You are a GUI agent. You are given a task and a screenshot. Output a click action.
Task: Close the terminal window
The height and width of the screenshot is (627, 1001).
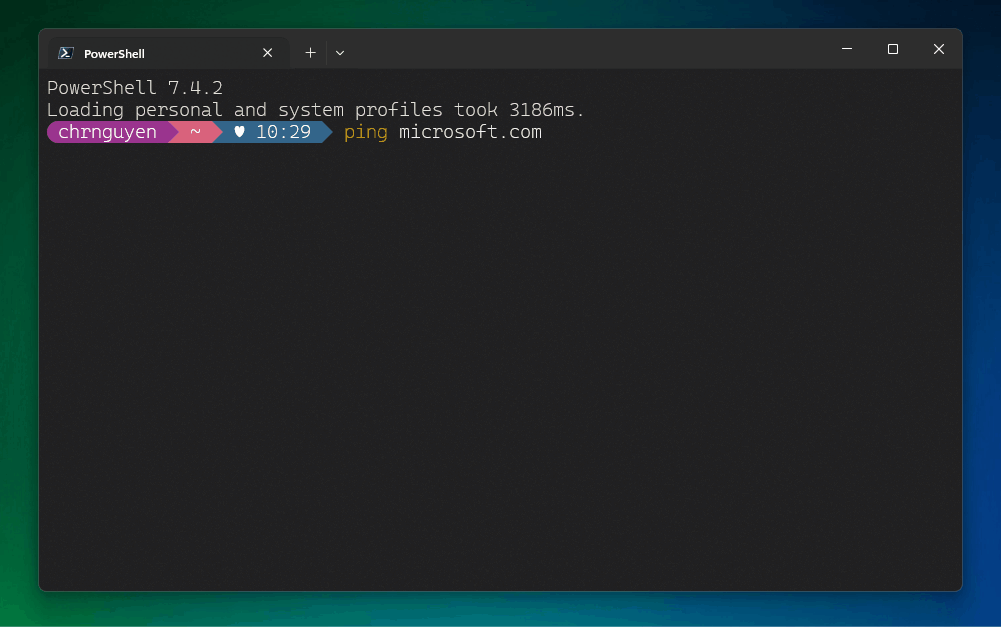939,49
